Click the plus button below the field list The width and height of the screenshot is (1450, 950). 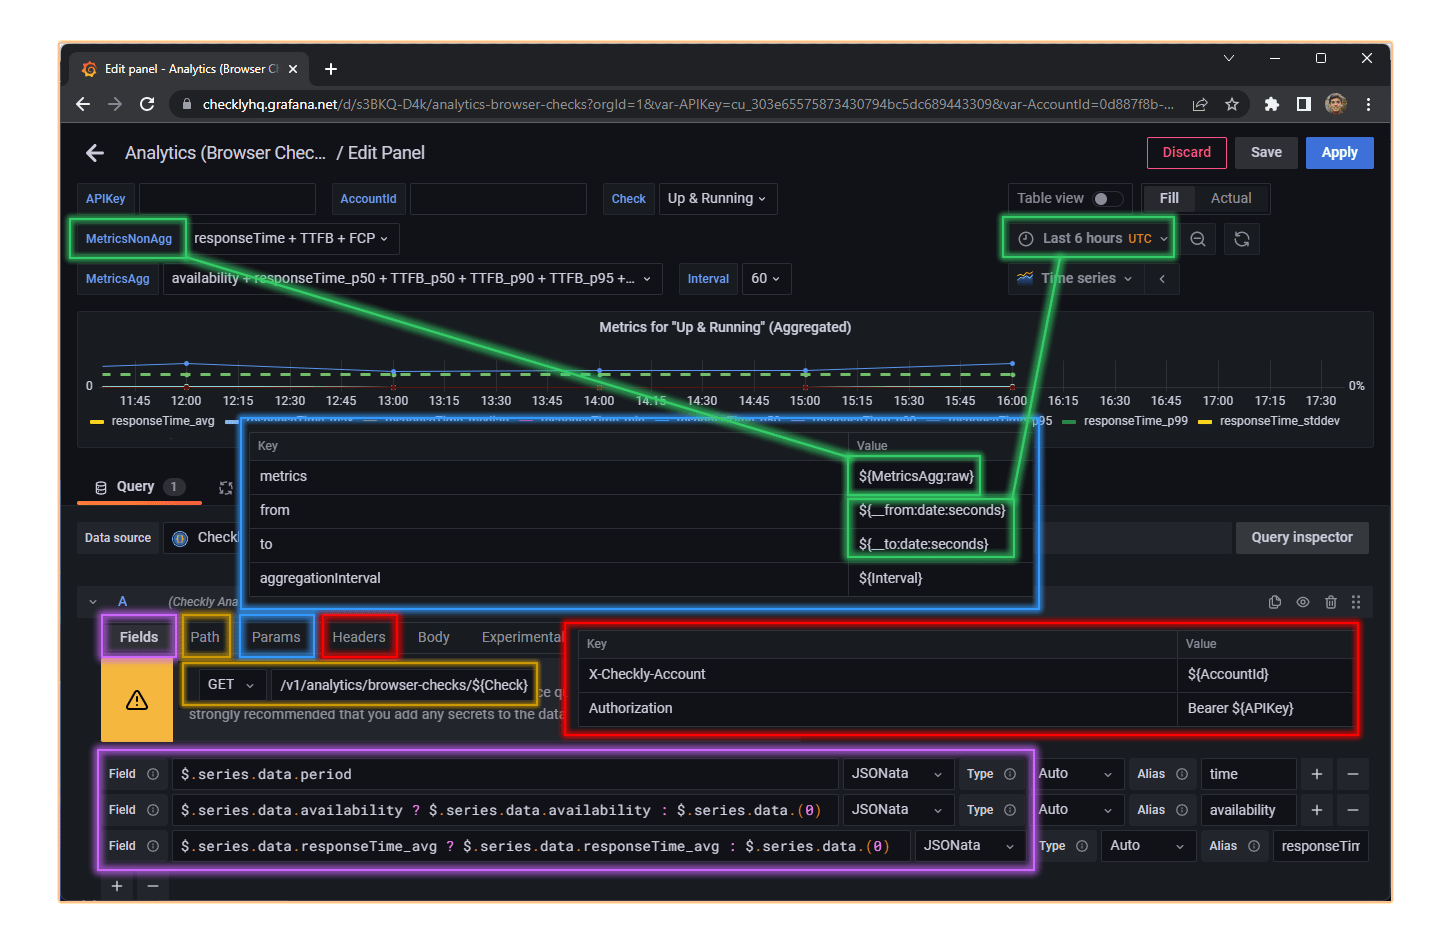[x=117, y=886]
